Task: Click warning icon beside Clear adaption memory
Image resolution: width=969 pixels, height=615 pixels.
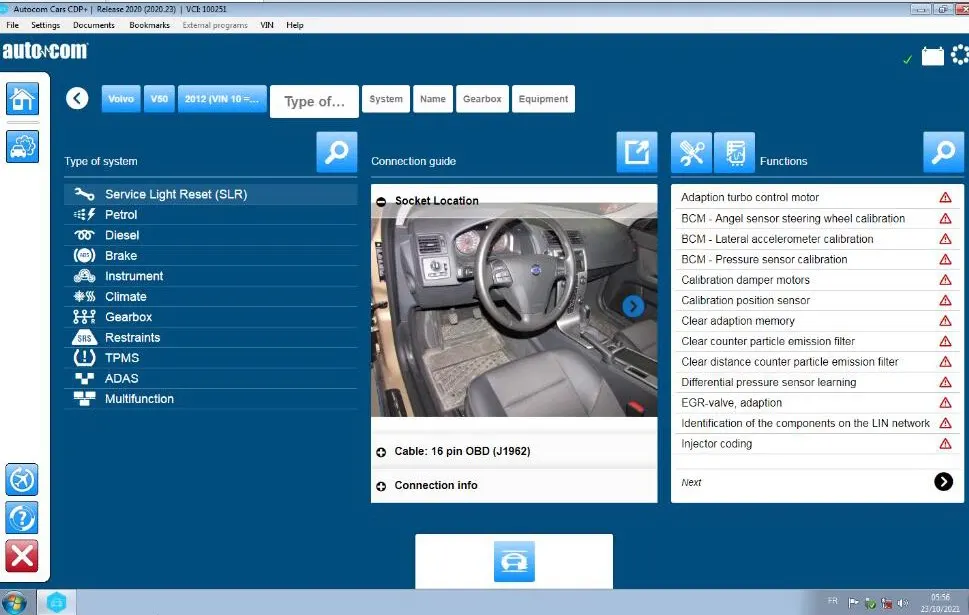Action: [x=946, y=321]
